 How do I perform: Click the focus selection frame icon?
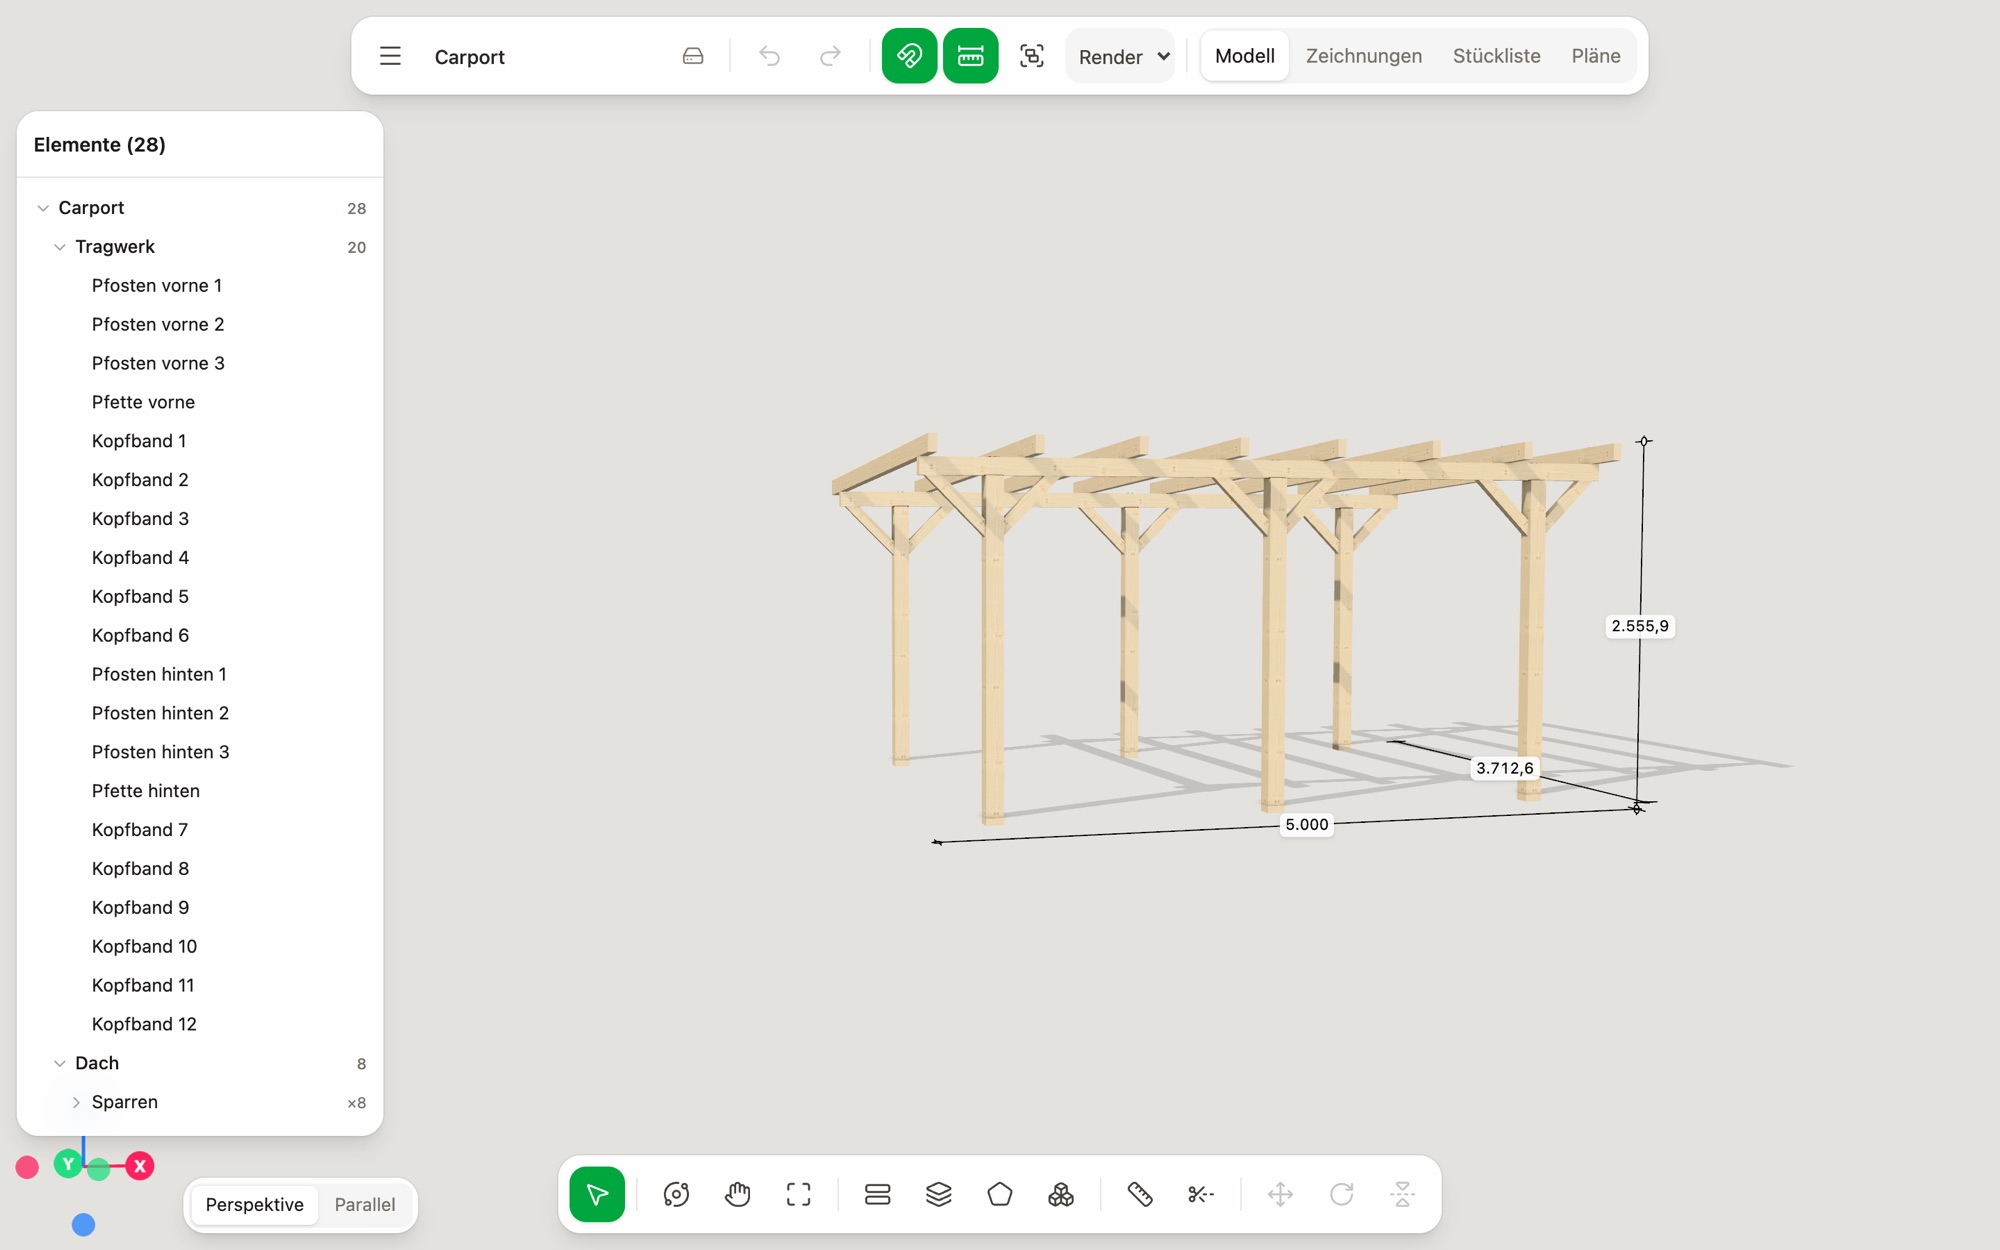1032,56
